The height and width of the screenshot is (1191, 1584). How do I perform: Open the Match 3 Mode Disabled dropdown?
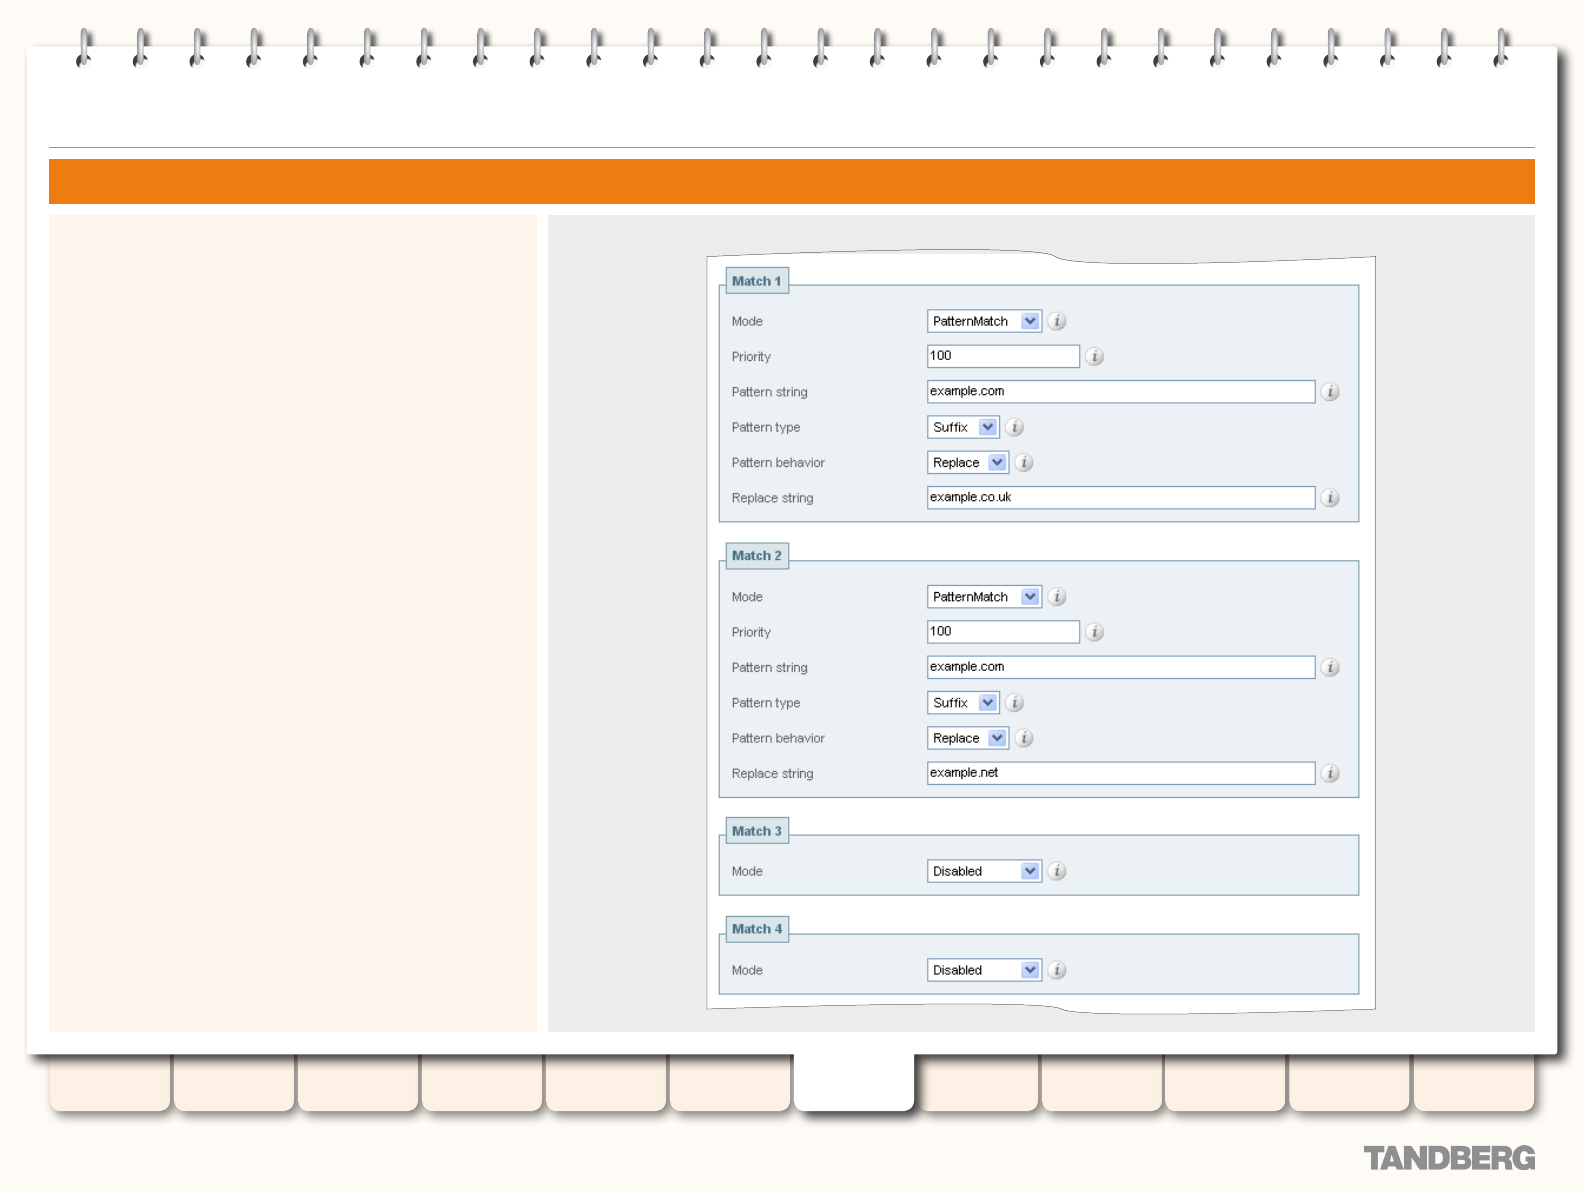click(x=985, y=871)
